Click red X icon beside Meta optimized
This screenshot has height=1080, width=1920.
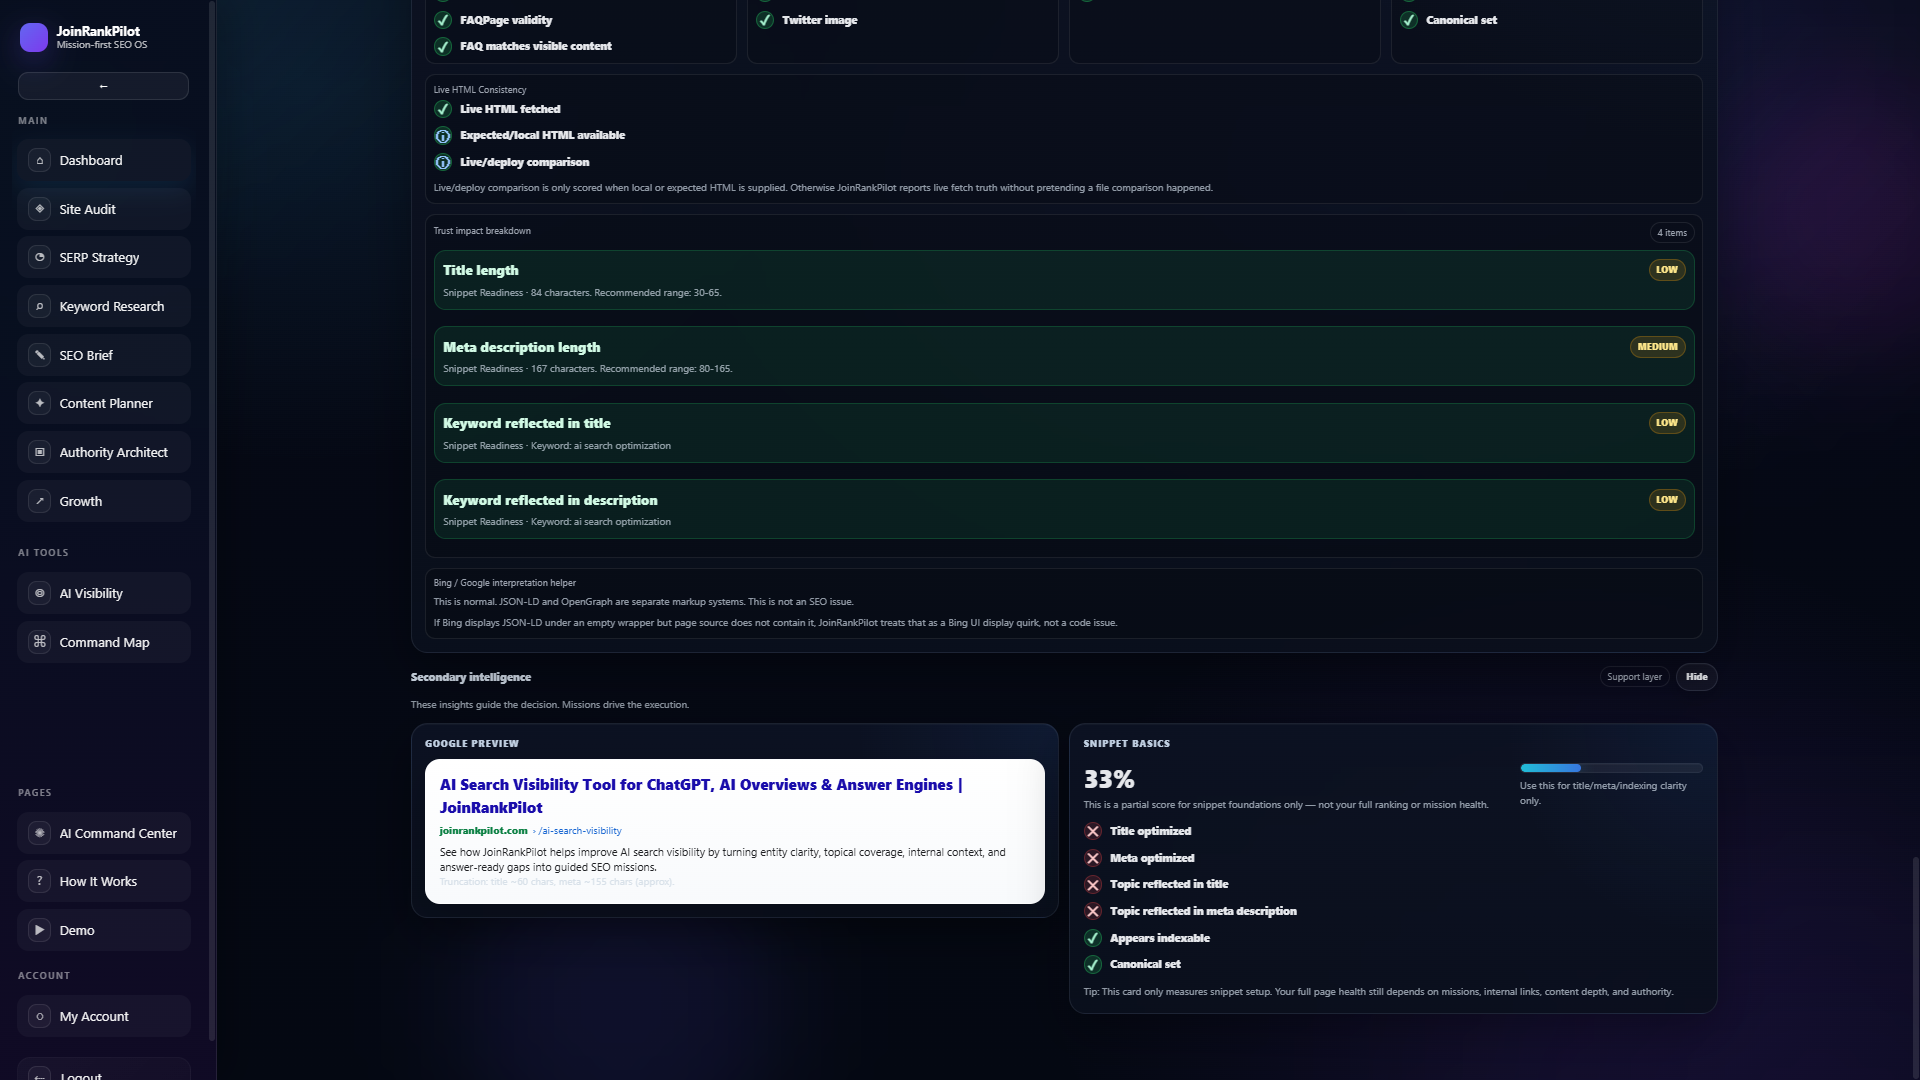pyautogui.click(x=1093, y=858)
